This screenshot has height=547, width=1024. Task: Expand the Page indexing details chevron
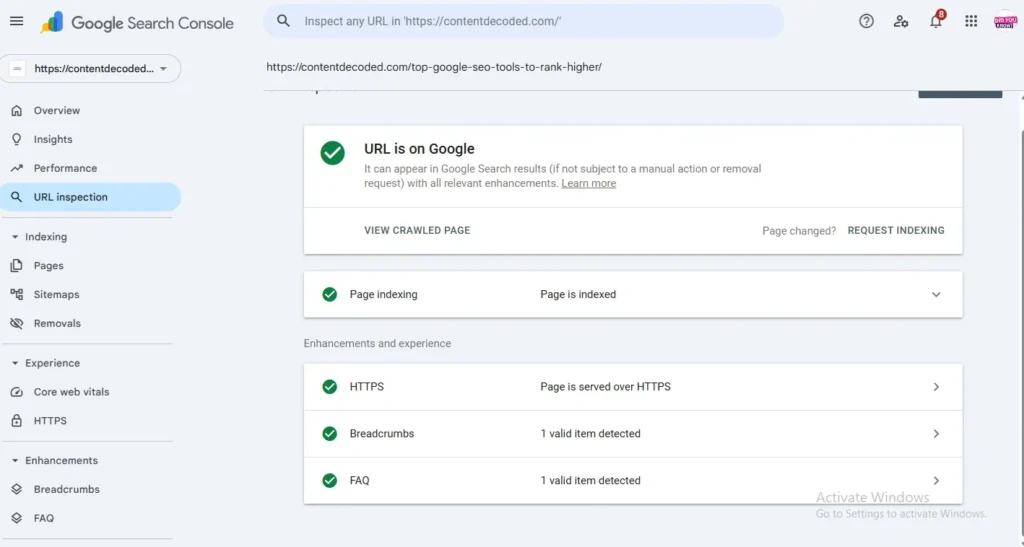(936, 294)
